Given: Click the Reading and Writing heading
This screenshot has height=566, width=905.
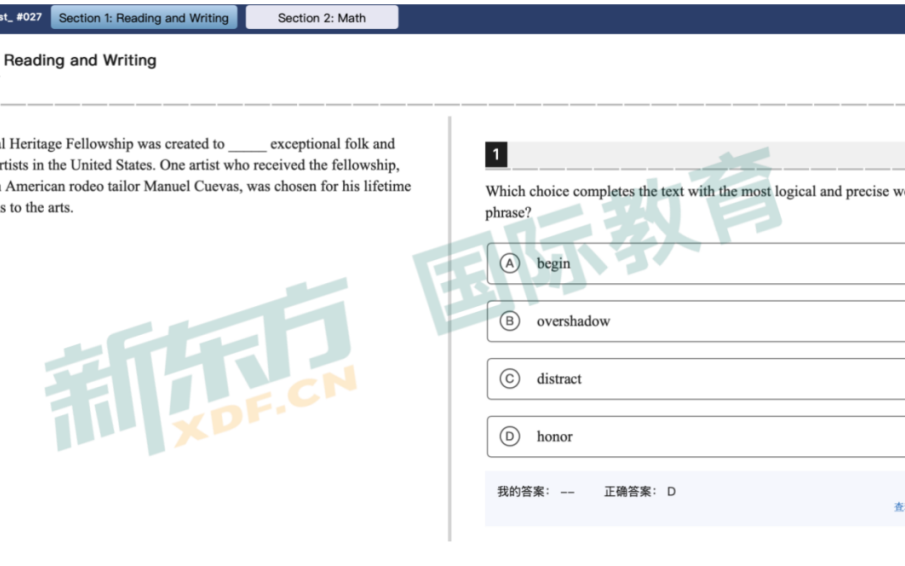Looking at the screenshot, I should coord(80,60).
